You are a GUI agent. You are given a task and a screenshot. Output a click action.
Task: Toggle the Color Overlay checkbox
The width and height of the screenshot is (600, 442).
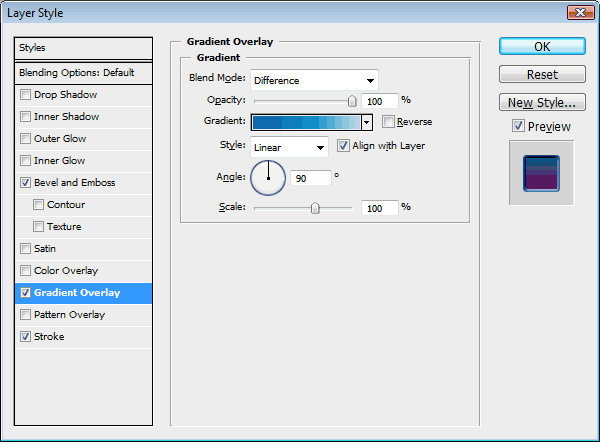coord(25,271)
